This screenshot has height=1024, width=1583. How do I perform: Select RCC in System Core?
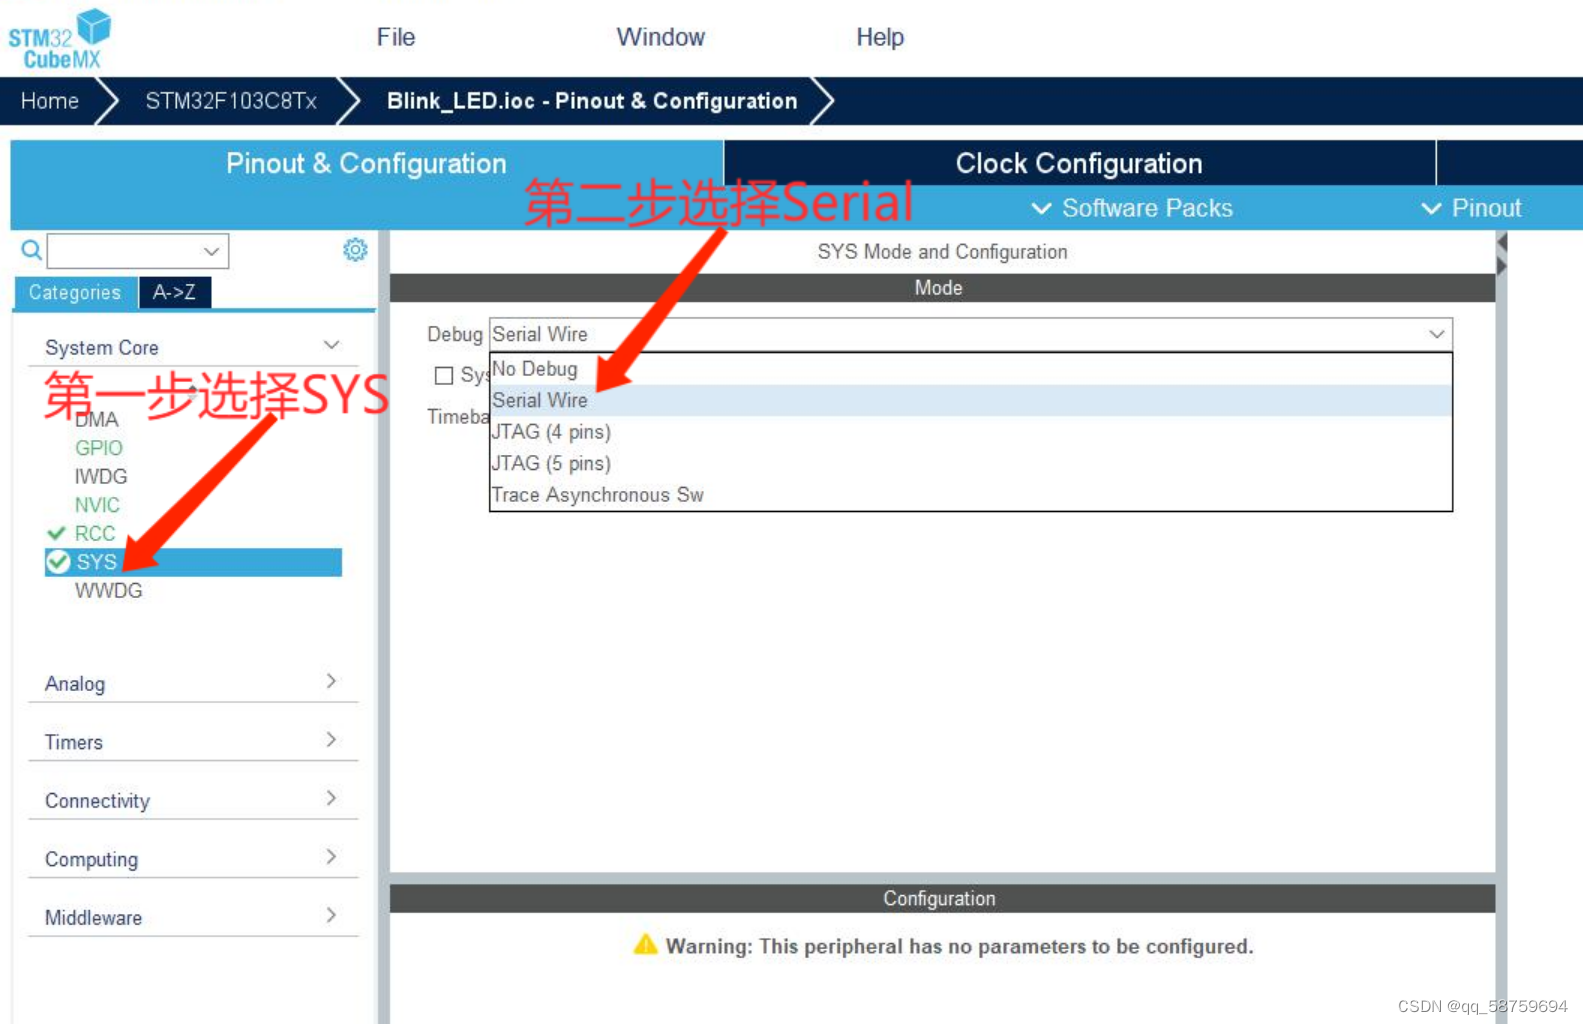pyautogui.click(x=95, y=533)
